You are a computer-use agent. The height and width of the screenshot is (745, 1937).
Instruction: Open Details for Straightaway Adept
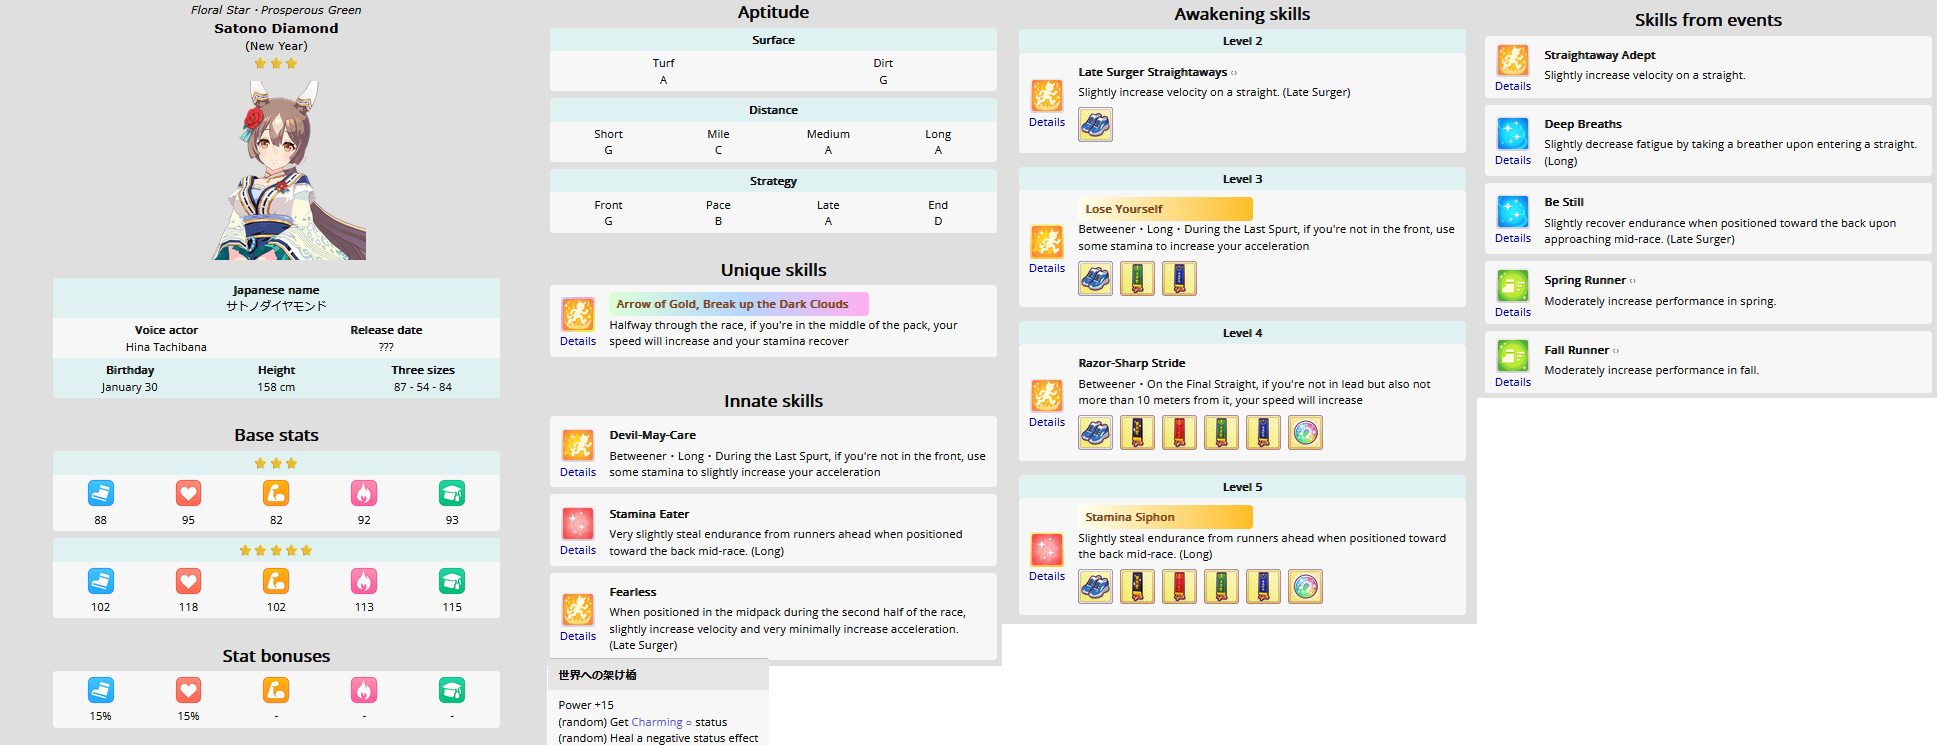[x=1513, y=87]
